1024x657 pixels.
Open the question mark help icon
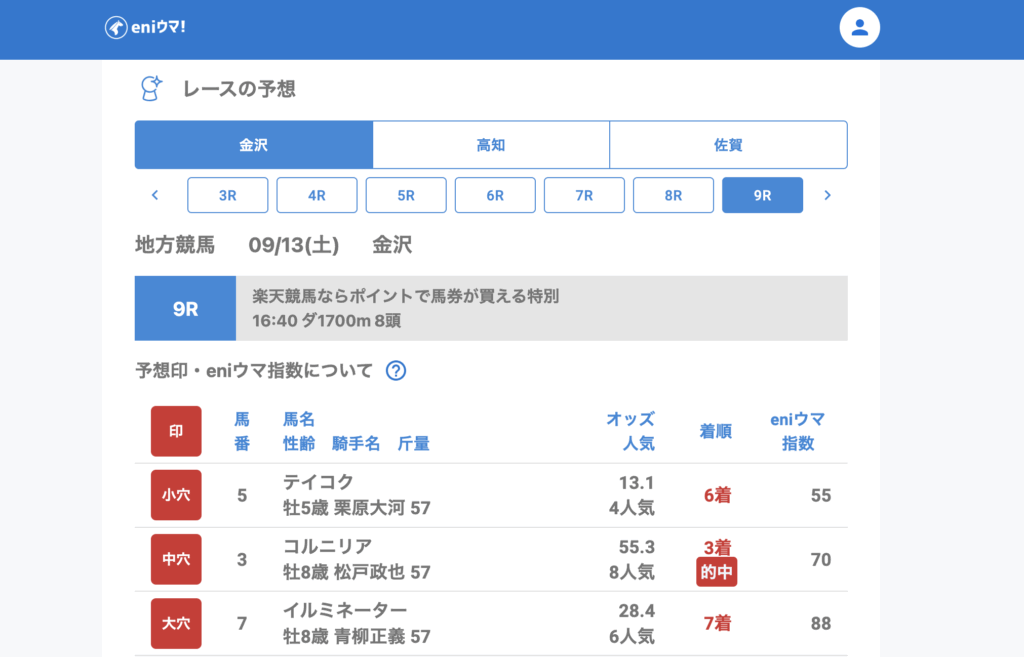[396, 371]
